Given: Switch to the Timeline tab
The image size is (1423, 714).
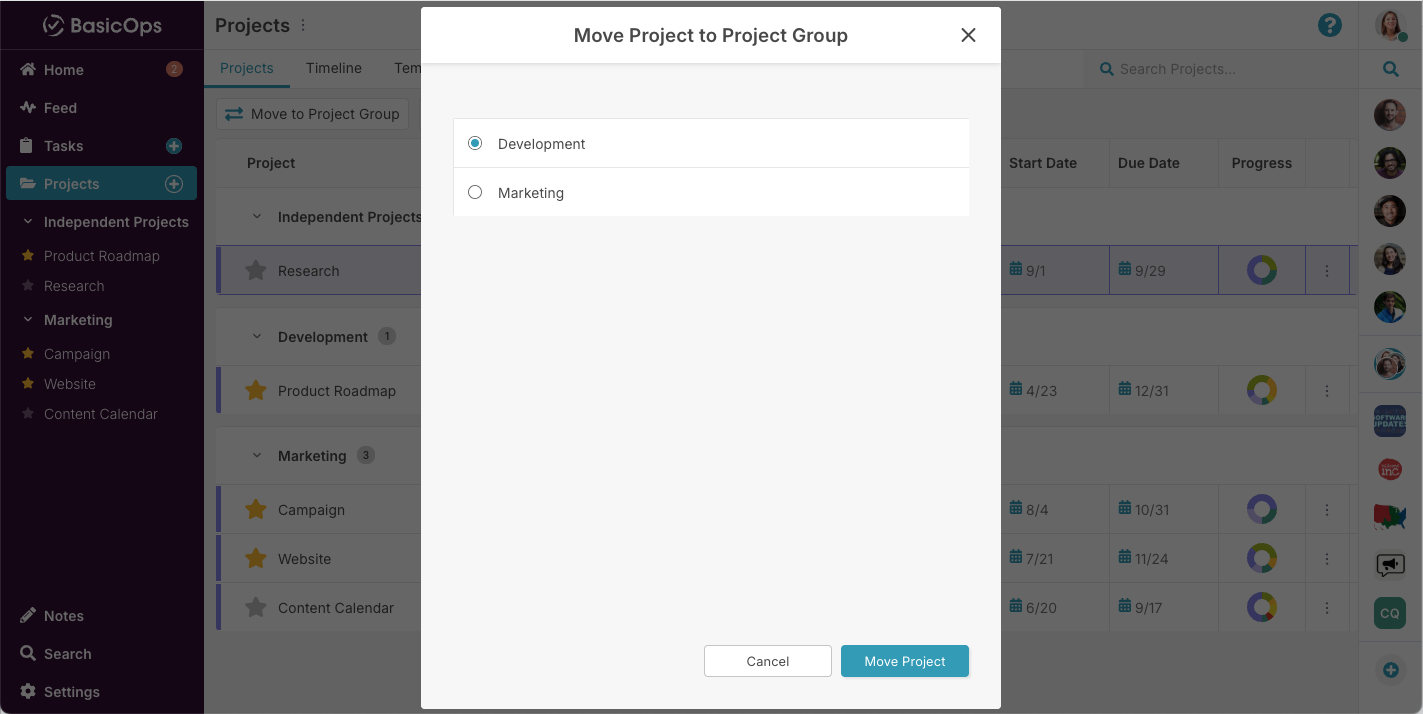Looking at the screenshot, I should (x=334, y=68).
